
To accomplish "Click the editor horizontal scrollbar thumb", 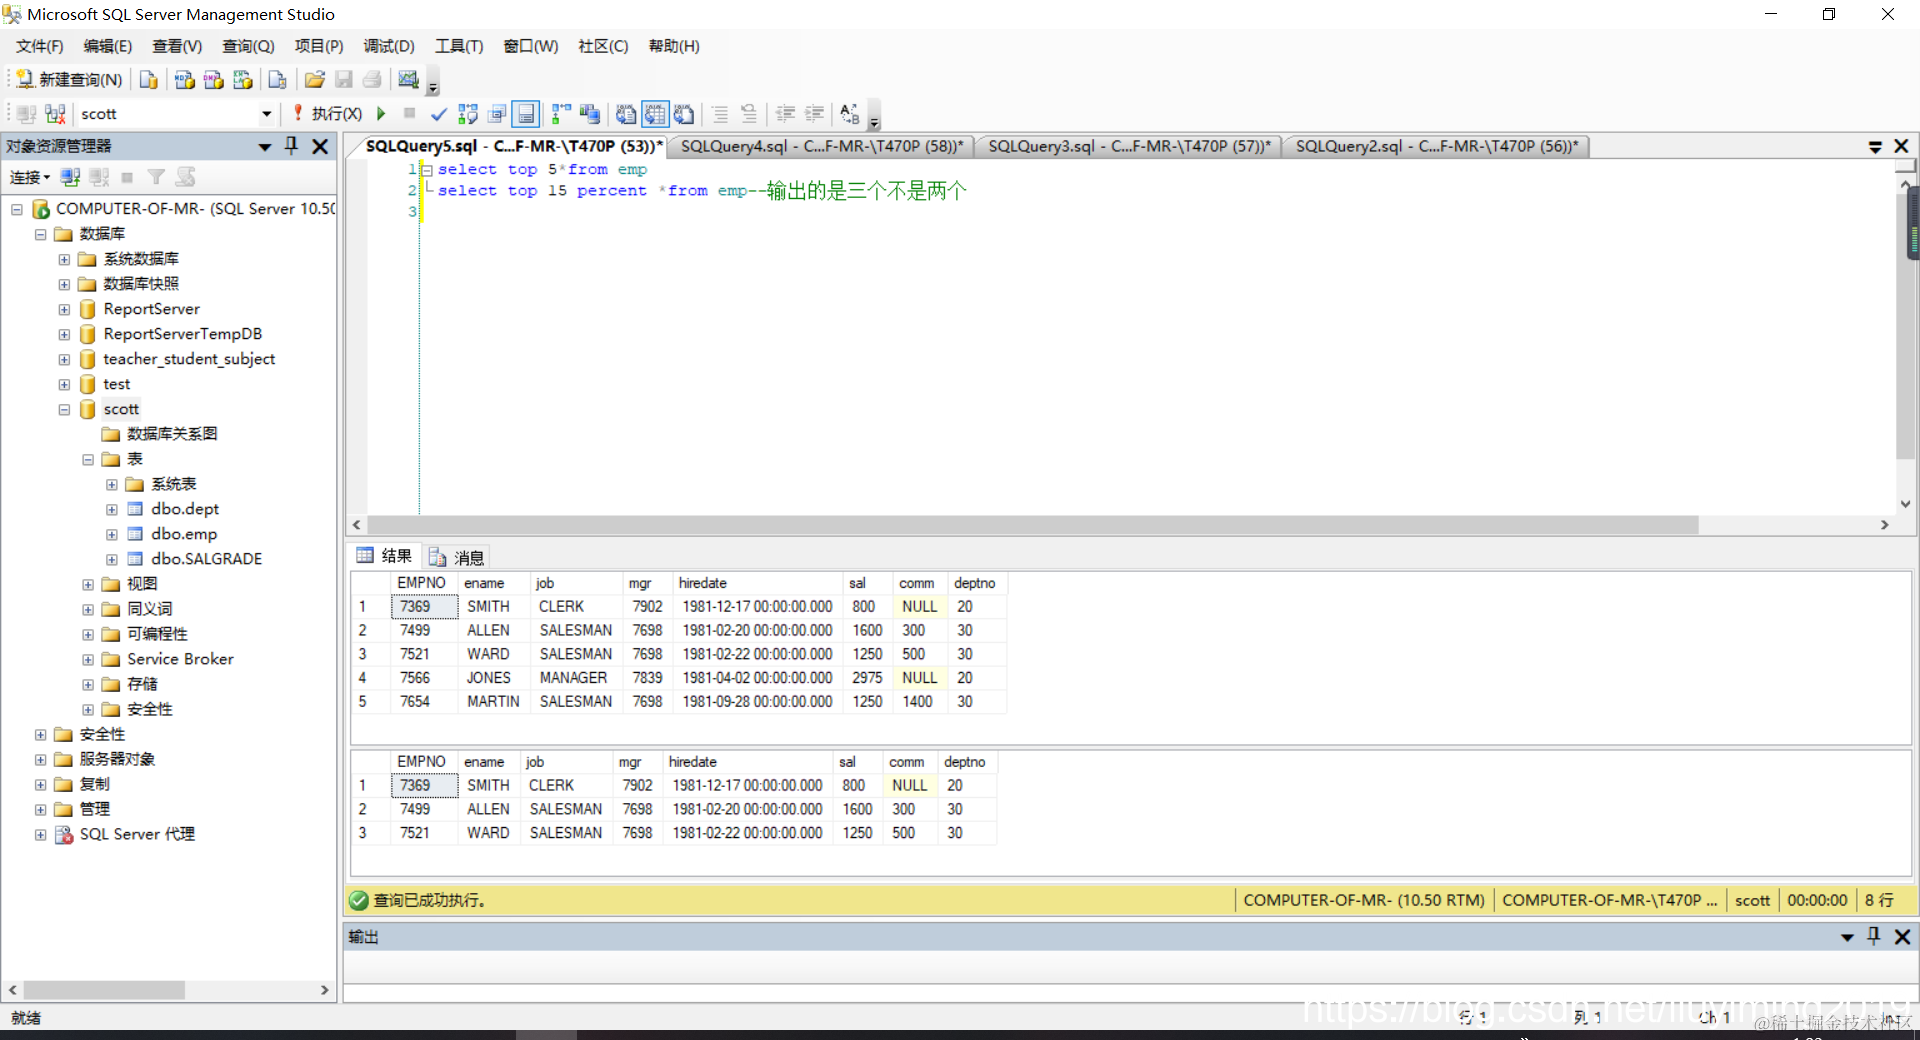I will pyautogui.click(x=1033, y=525).
